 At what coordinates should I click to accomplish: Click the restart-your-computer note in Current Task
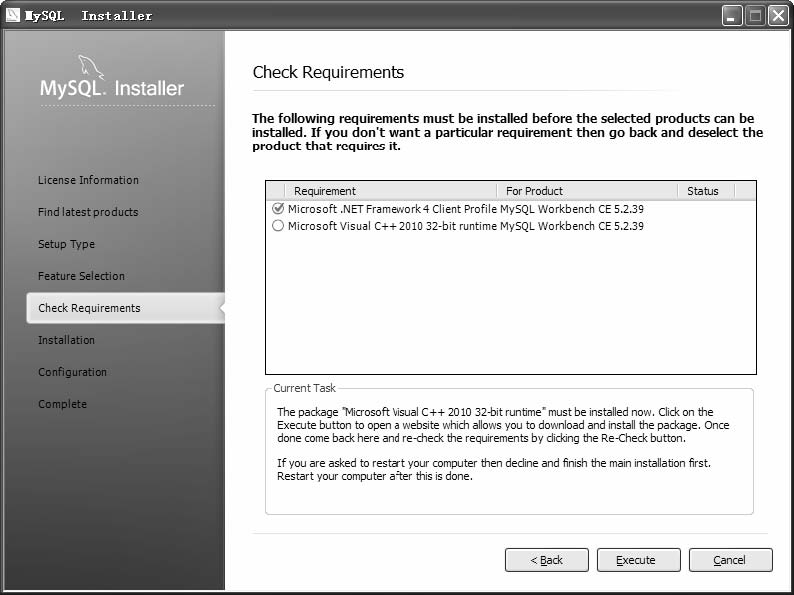point(494,469)
